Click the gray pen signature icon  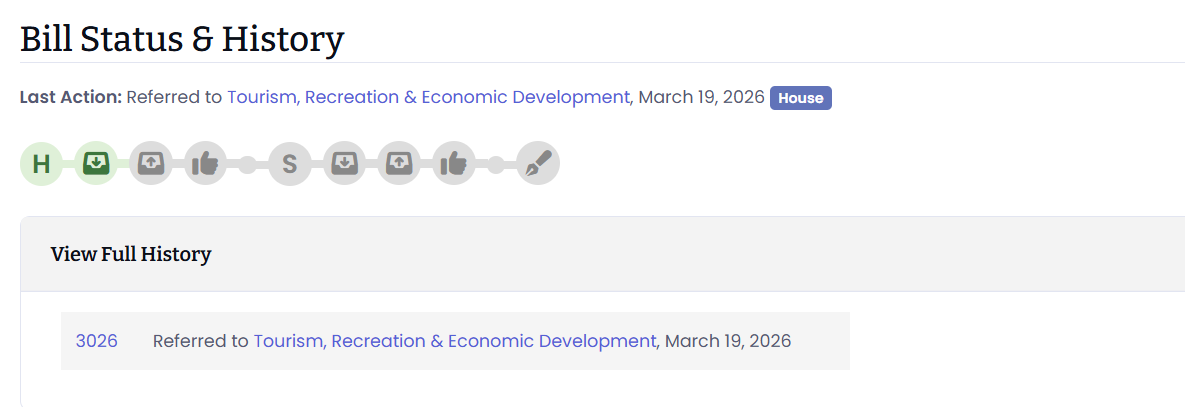point(538,163)
